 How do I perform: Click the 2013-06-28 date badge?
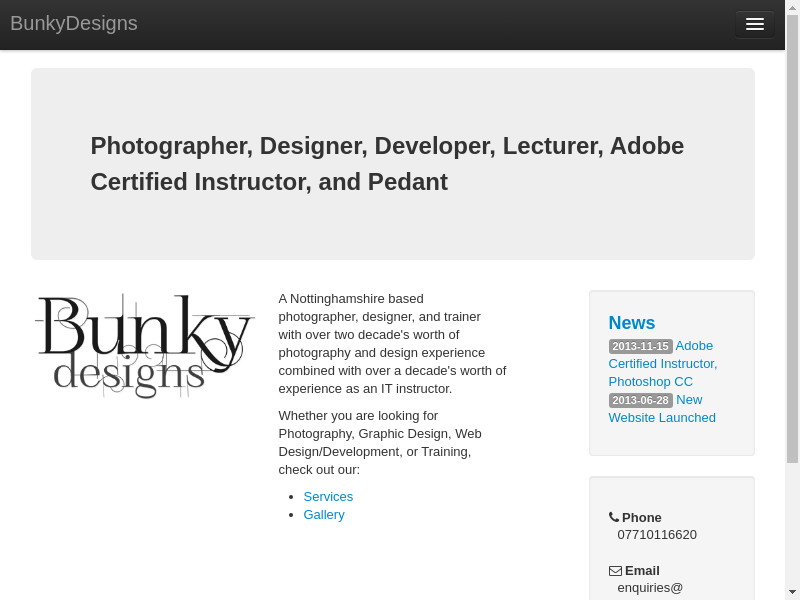pyautogui.click(x=640, y=400)
